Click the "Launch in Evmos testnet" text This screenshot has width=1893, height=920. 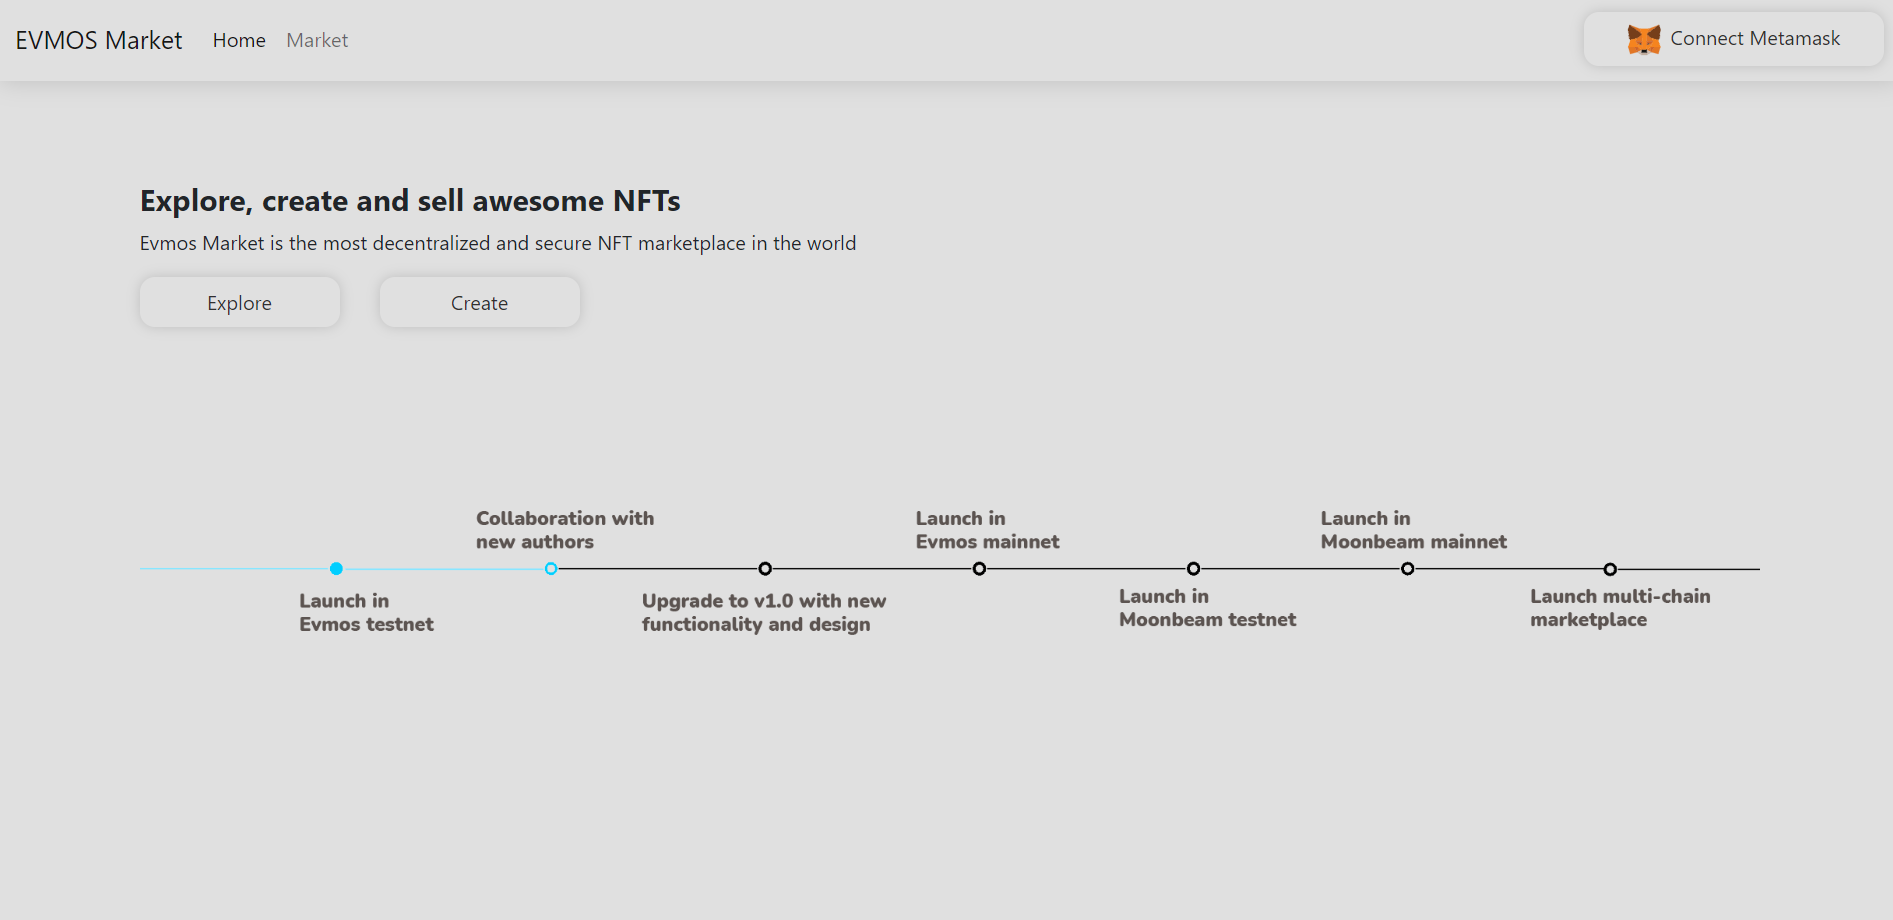click(366, 612)
